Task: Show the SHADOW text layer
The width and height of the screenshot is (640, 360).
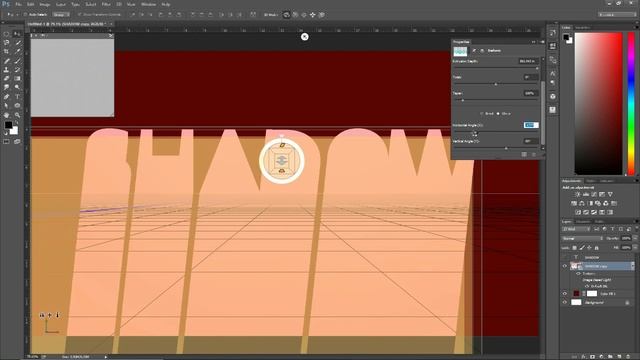Action: coord(565,257)
